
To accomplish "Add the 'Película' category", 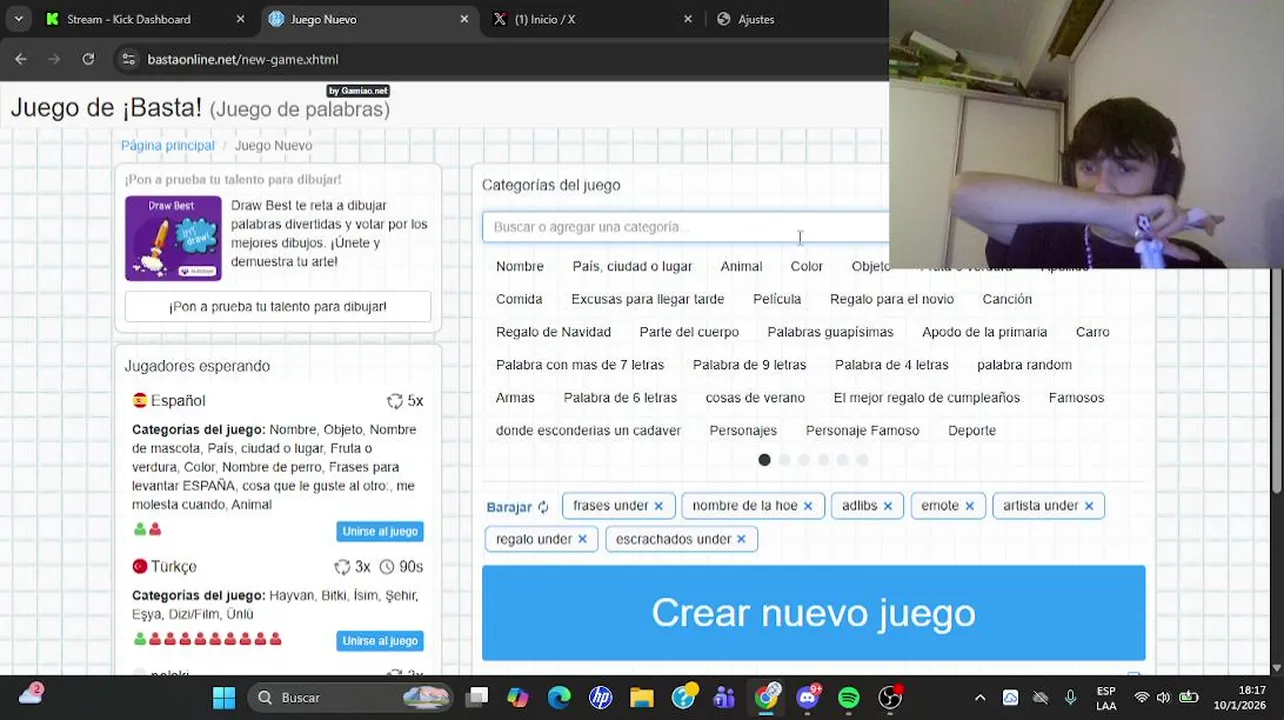I will (777, 299).
